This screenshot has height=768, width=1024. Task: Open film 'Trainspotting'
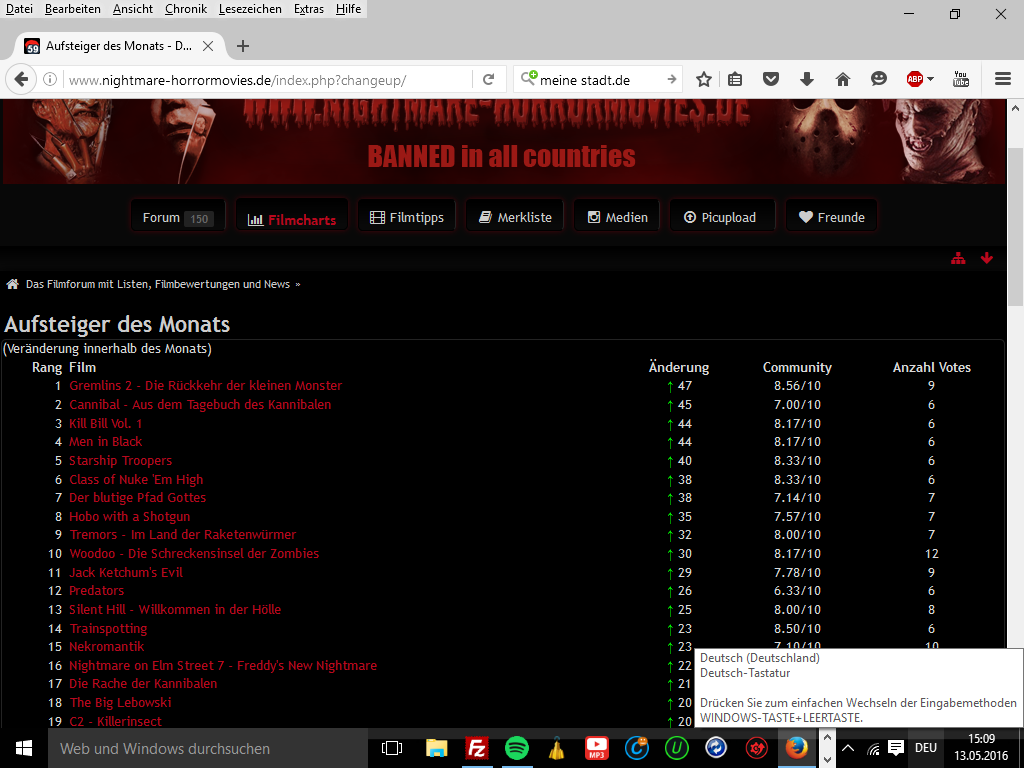point(108,629)
